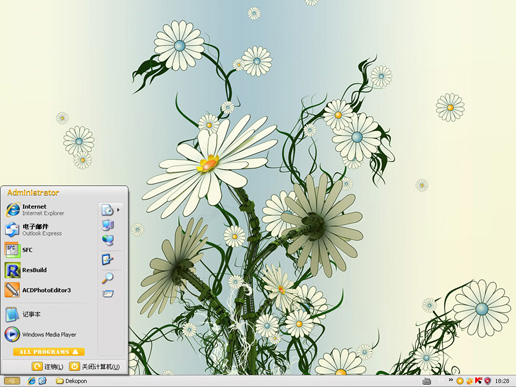The height and width of the screenshot is (387, 516).
Task: Open Notepad (记事本) entry
Action: 23,314
